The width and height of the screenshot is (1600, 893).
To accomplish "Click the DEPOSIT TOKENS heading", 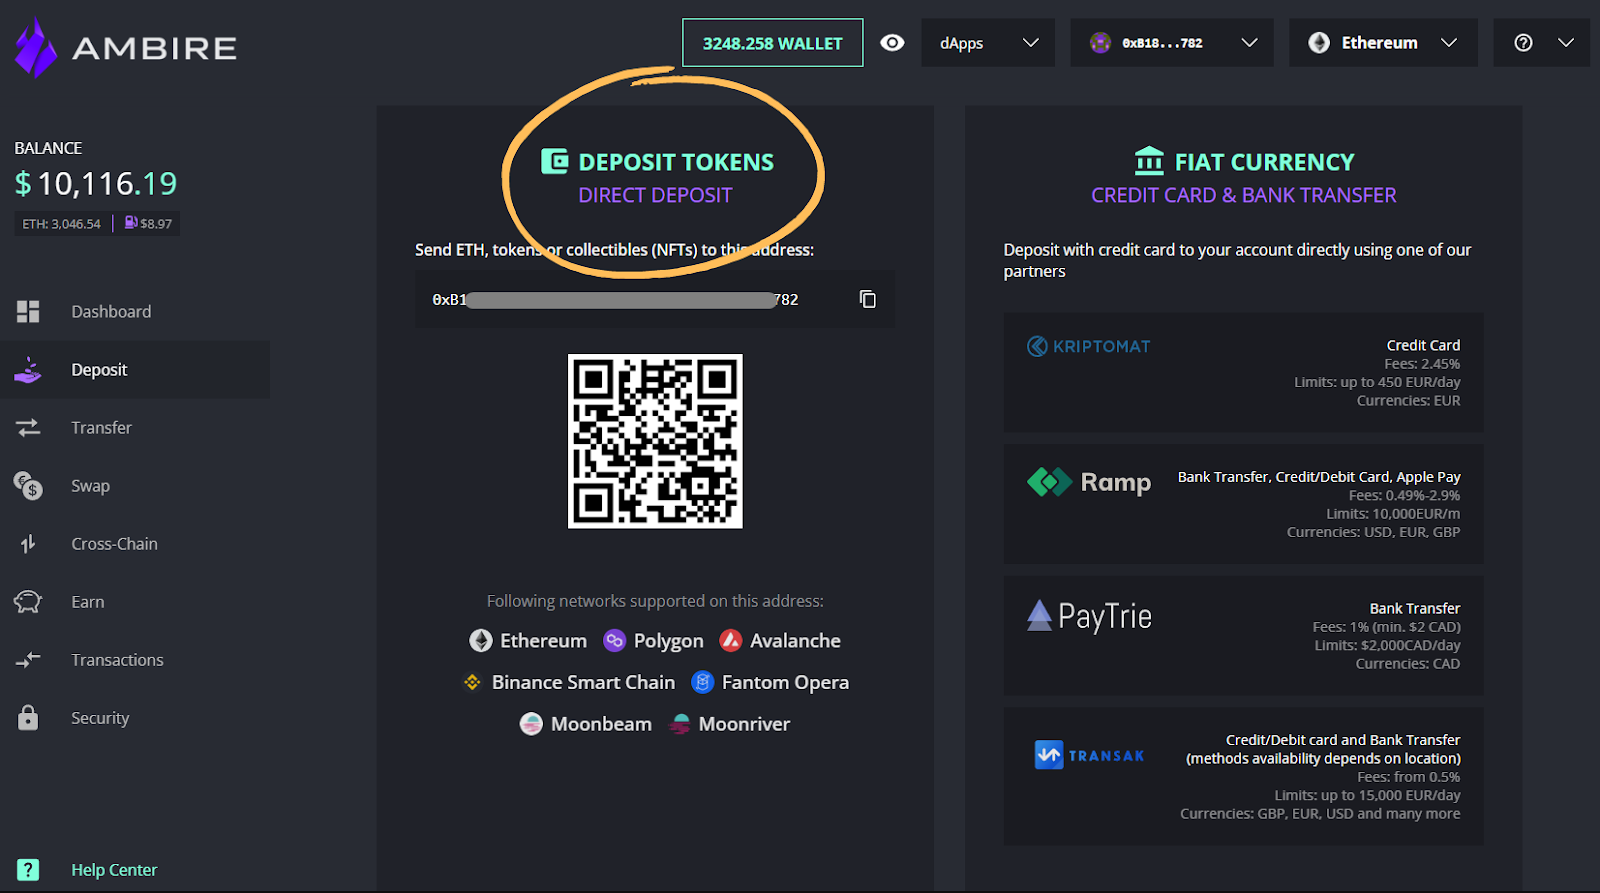I will tap(676, 162).
